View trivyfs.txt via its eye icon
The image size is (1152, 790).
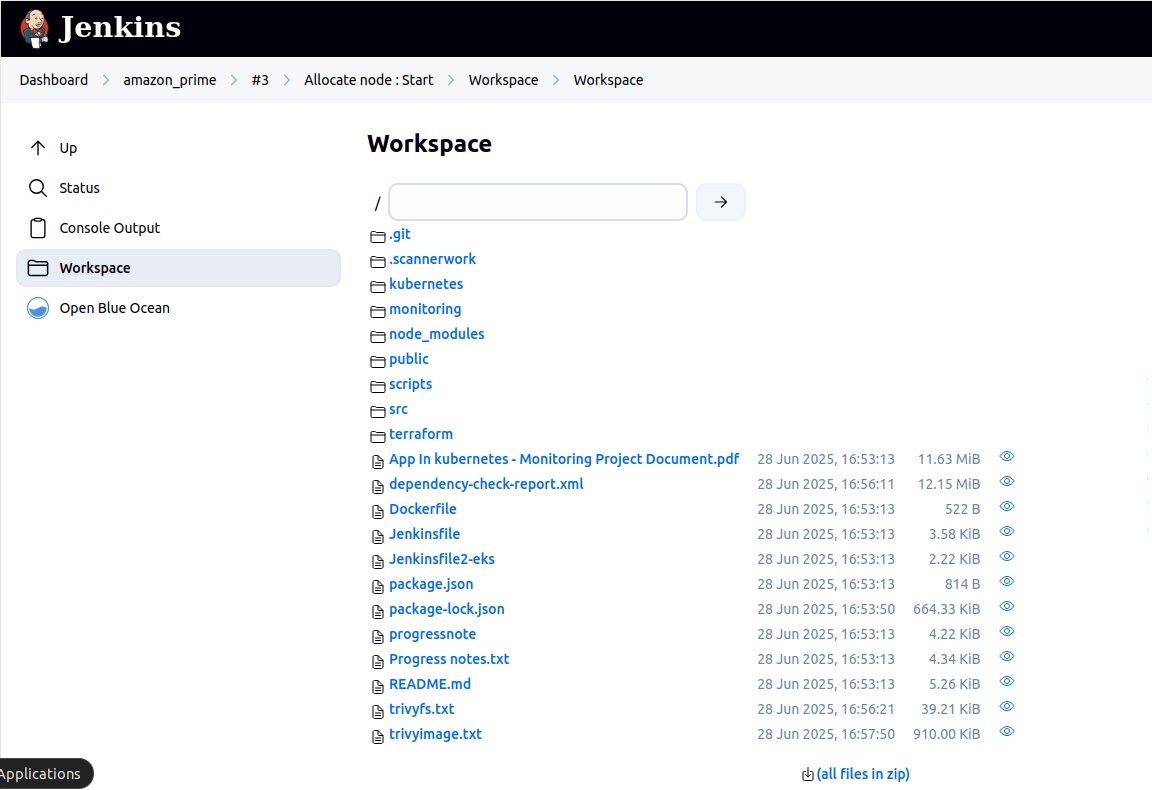click(1007, 706)
